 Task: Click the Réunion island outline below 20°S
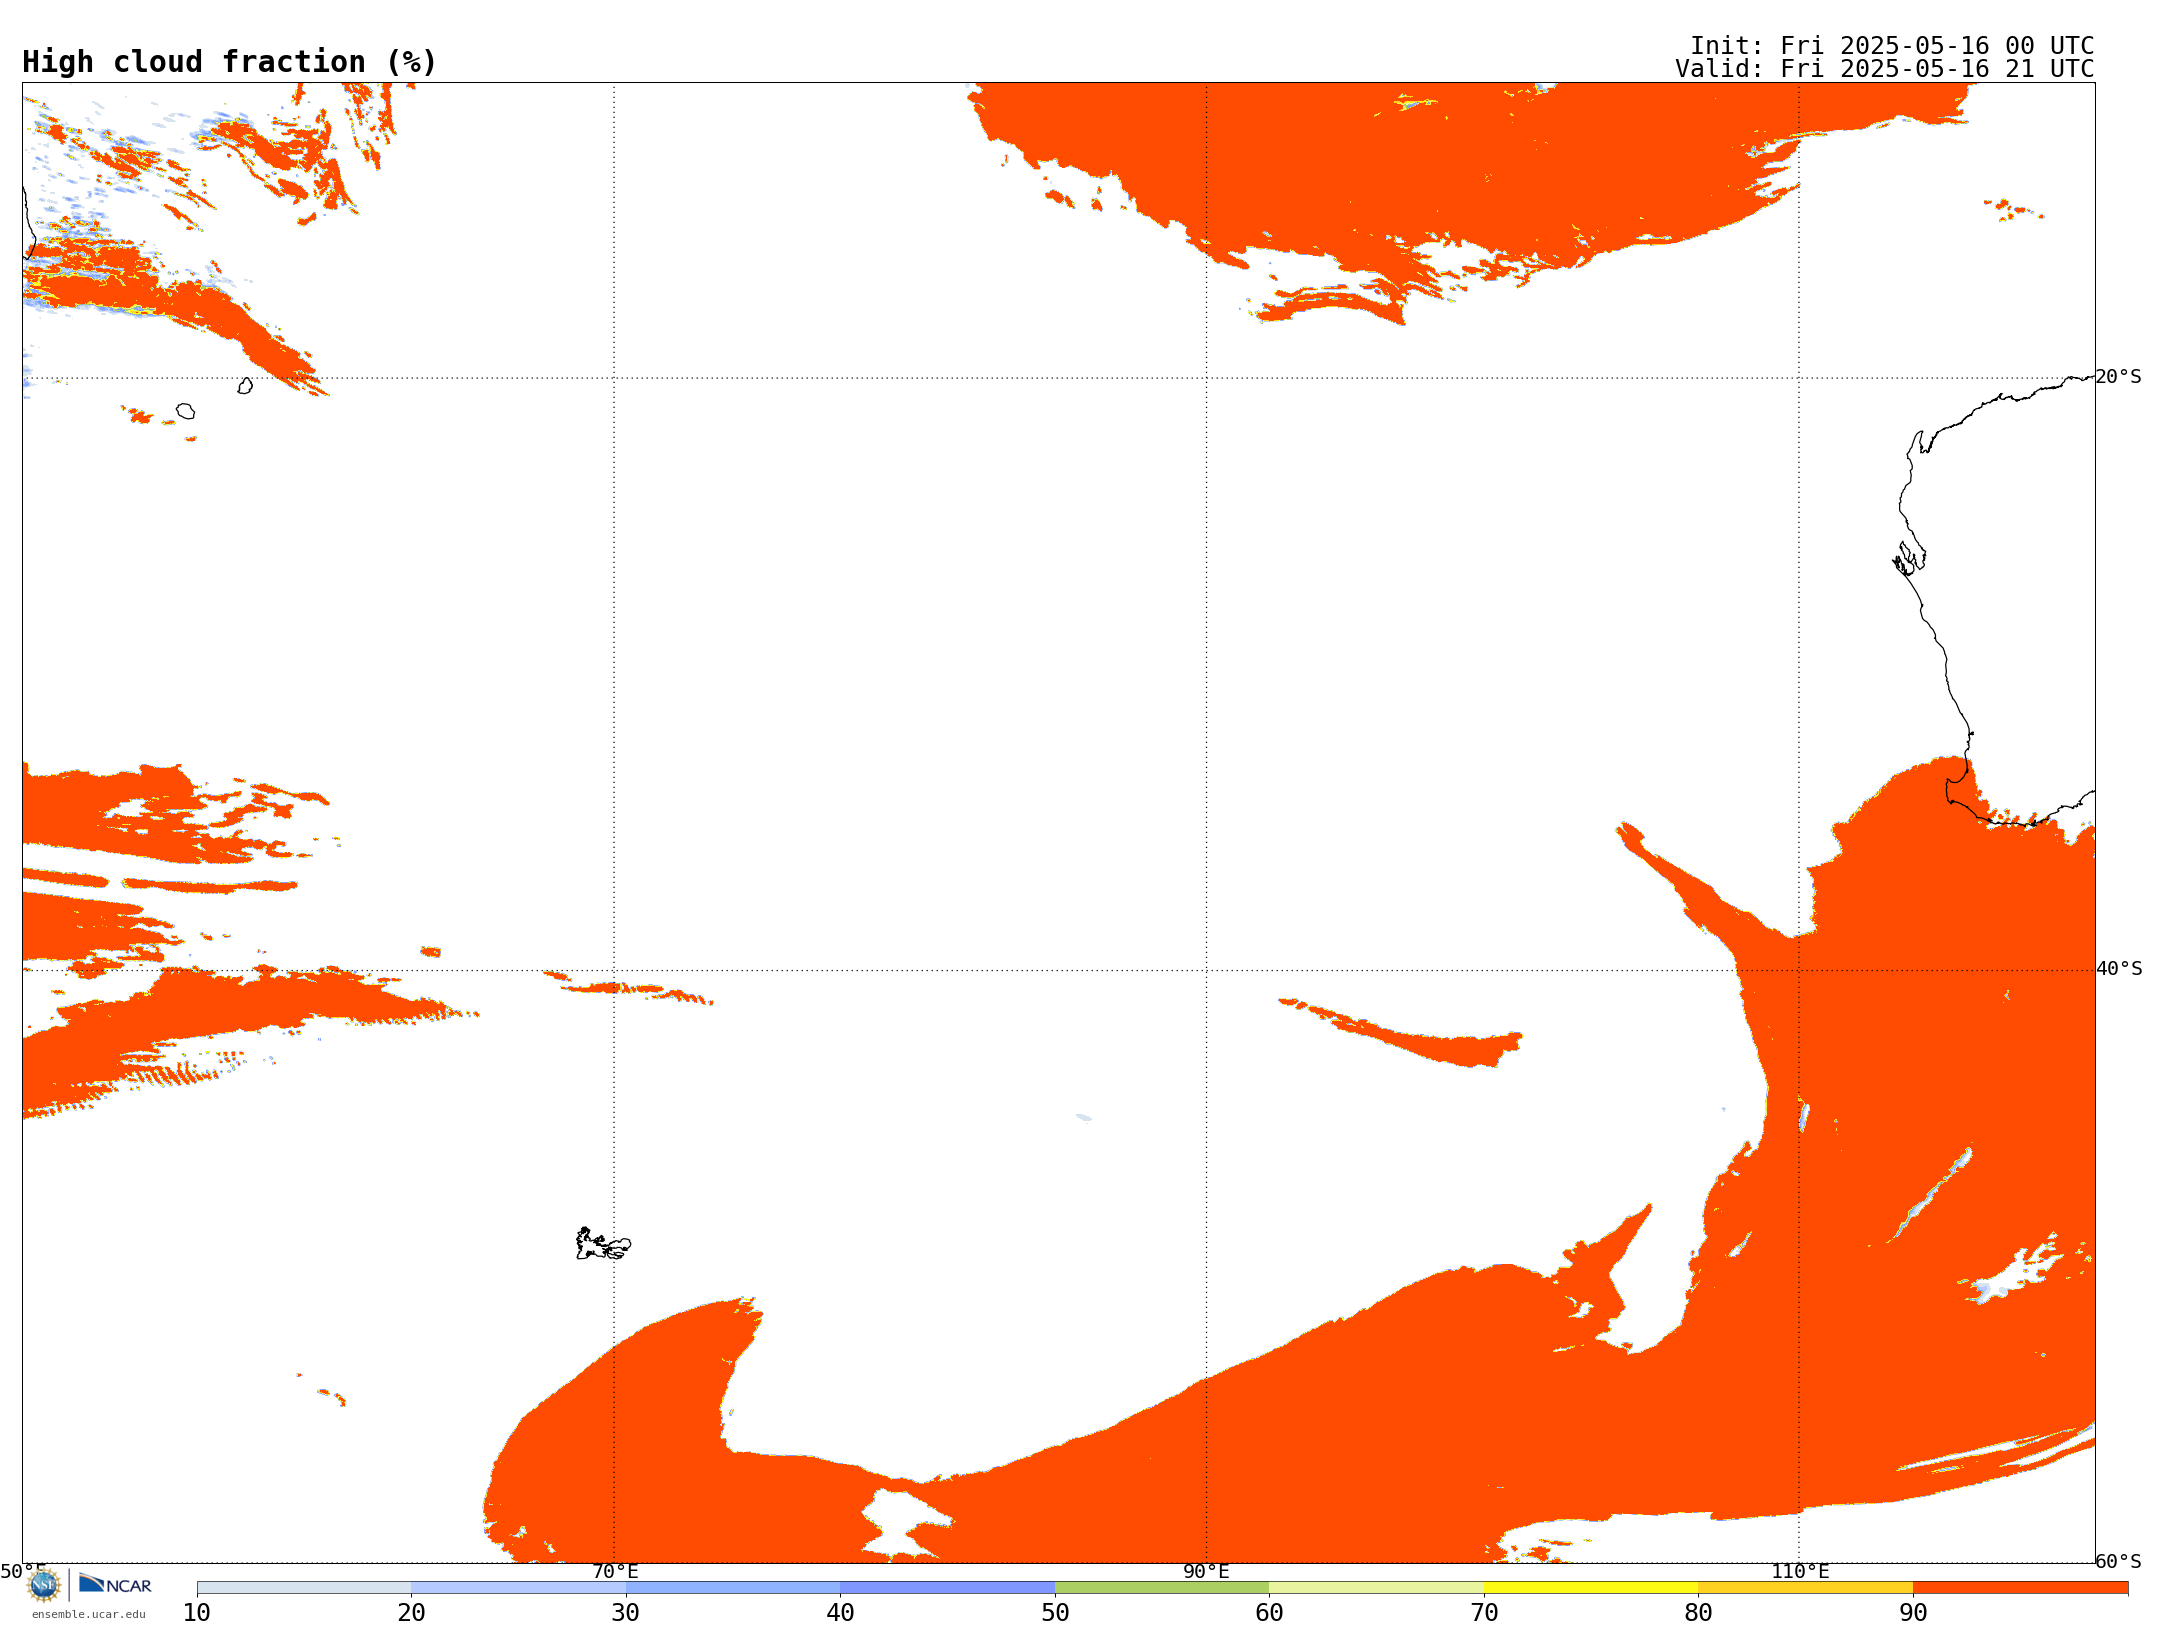coord(185,411)
